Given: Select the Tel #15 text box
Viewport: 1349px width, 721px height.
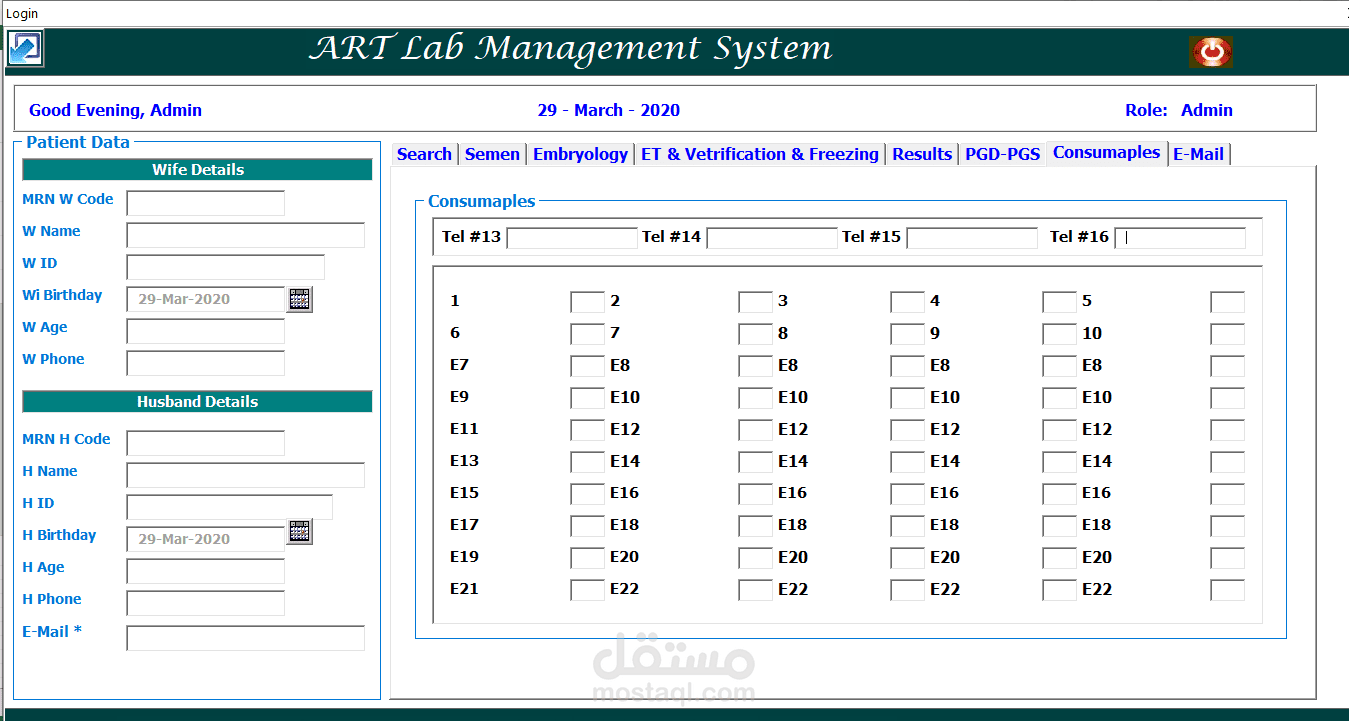Looking at the screenshot, I should (x=972, y=238).
